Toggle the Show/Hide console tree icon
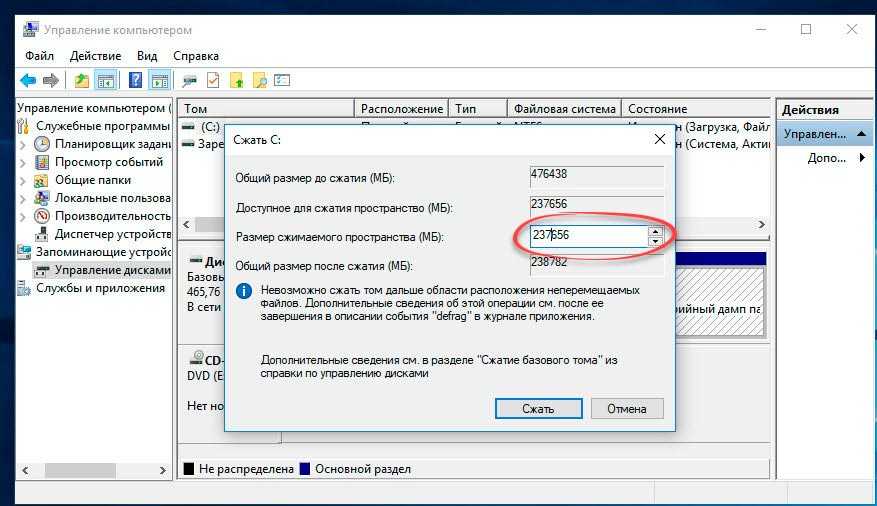This screenshot has height=506, width=877. point(105,81)
